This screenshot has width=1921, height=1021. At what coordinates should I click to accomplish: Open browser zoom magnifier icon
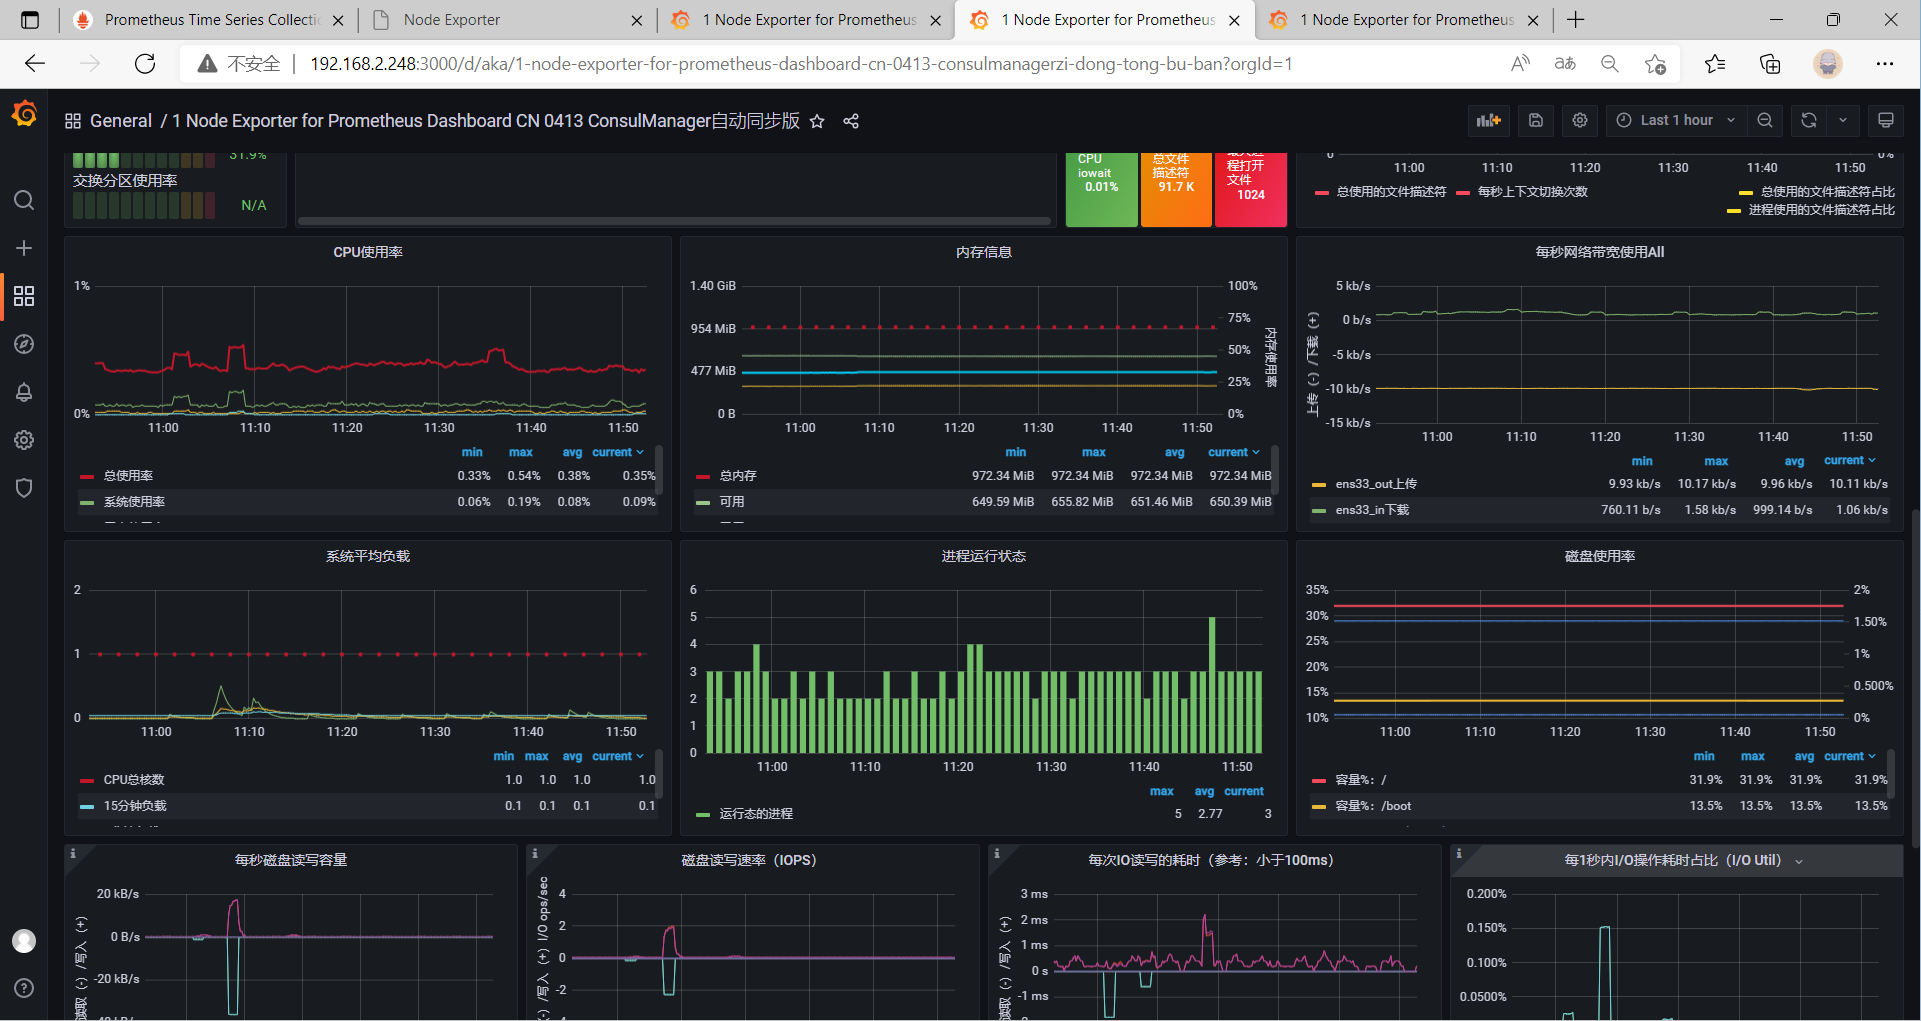pyautogui.click(x=1610, y=64)
